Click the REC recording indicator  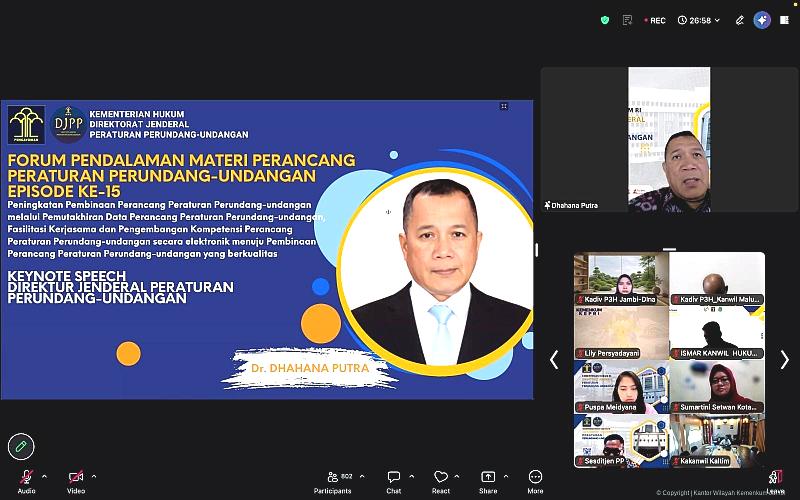click(655, 20)
